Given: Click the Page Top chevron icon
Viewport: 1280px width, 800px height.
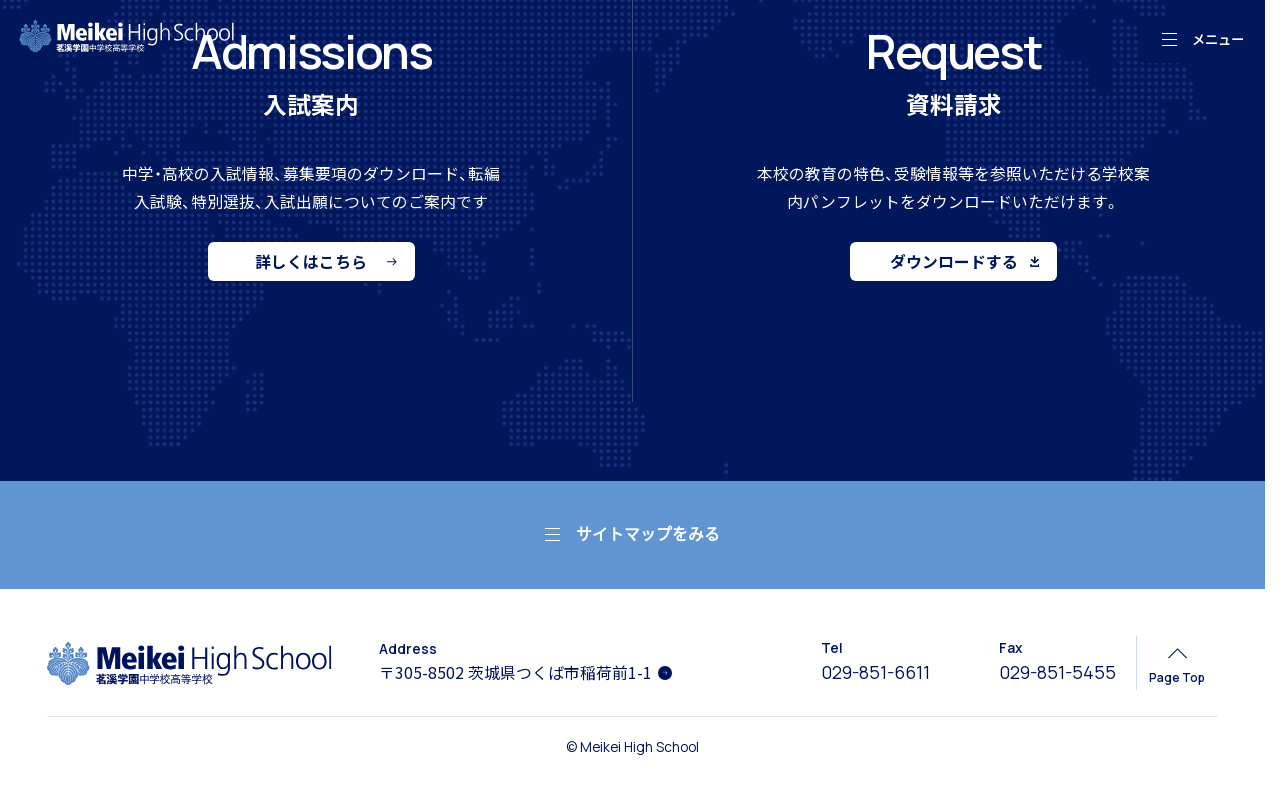Looking at the screenshot, I should point(1177,653).
